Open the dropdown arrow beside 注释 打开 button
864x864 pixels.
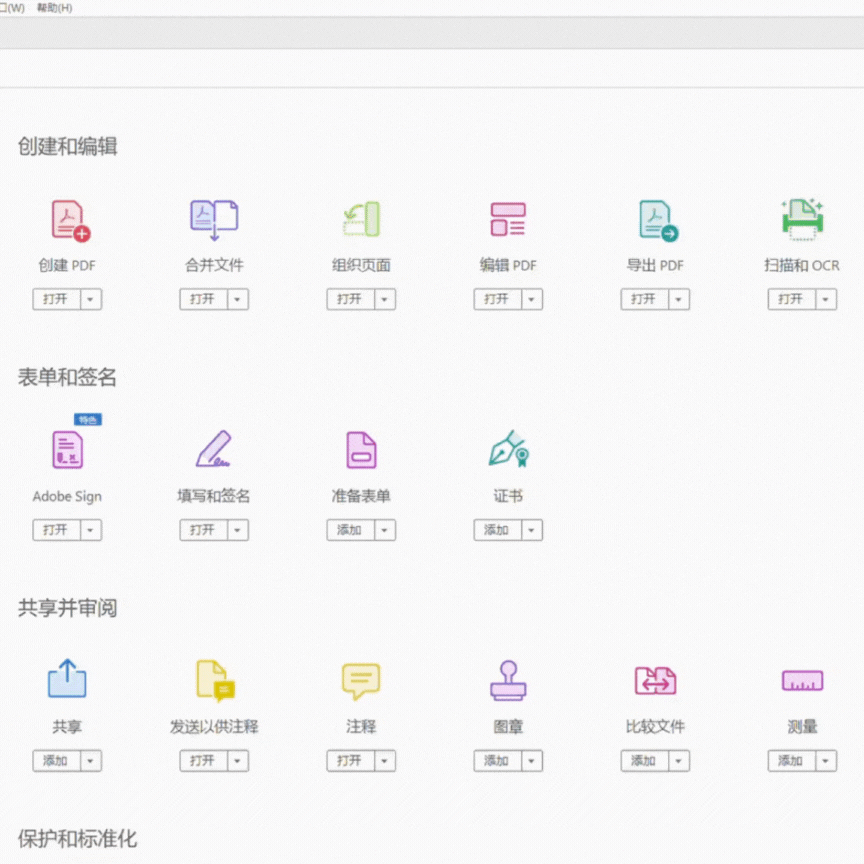(x=383, y=760)
